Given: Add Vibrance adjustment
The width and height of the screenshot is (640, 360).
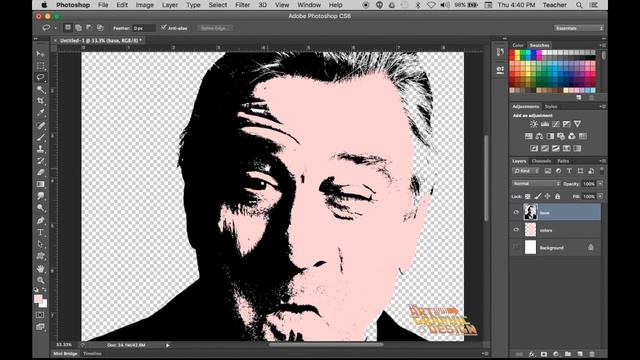Looking at the screenshot, I should [x=577, y=124].
